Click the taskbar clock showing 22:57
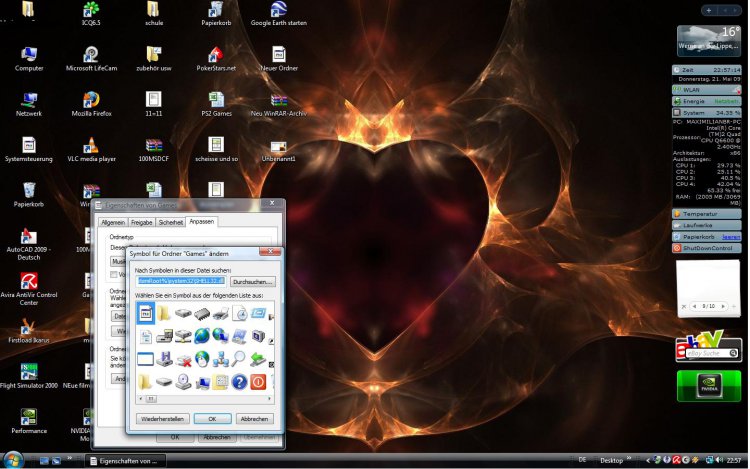Viewport: 750px width, 469px height. click(x=734, y=460)
